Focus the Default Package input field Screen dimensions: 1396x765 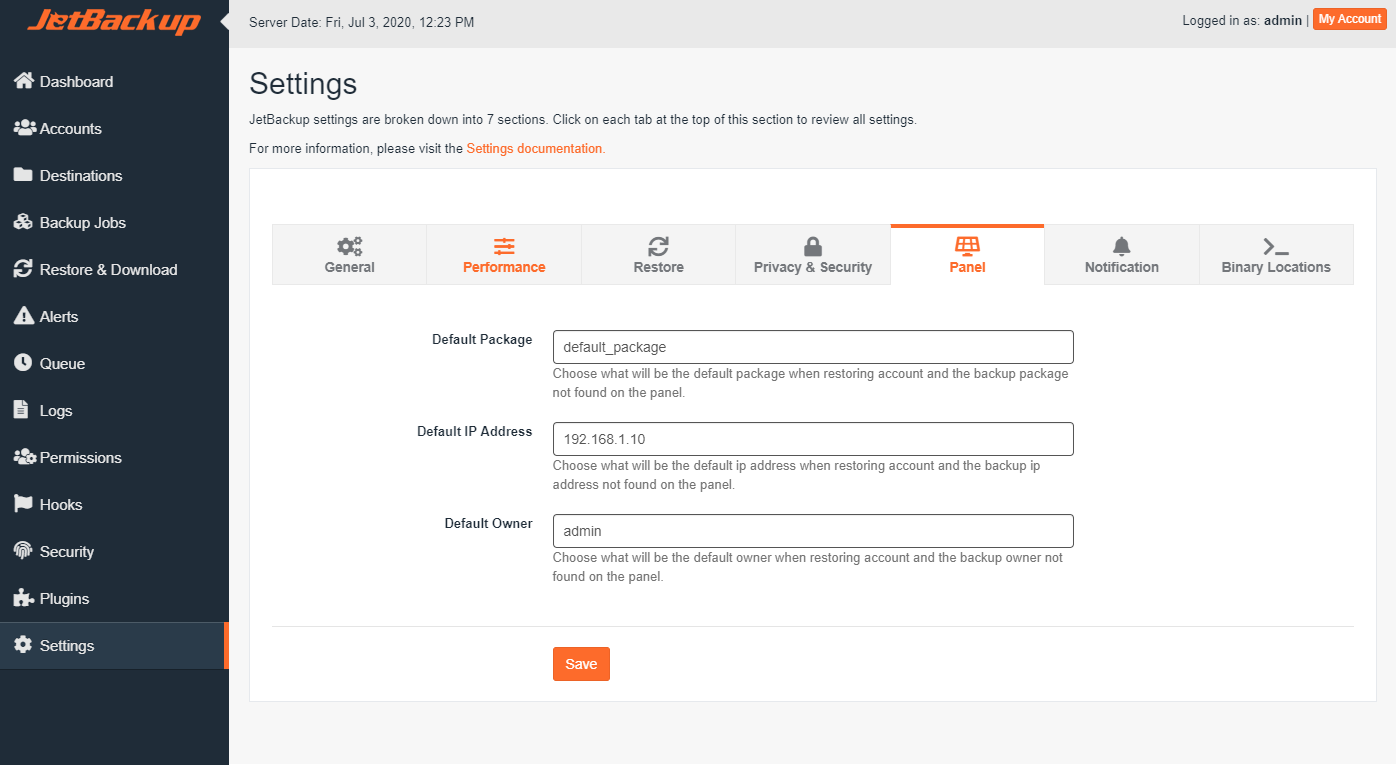pyautogui.click(x=813, y=347)
